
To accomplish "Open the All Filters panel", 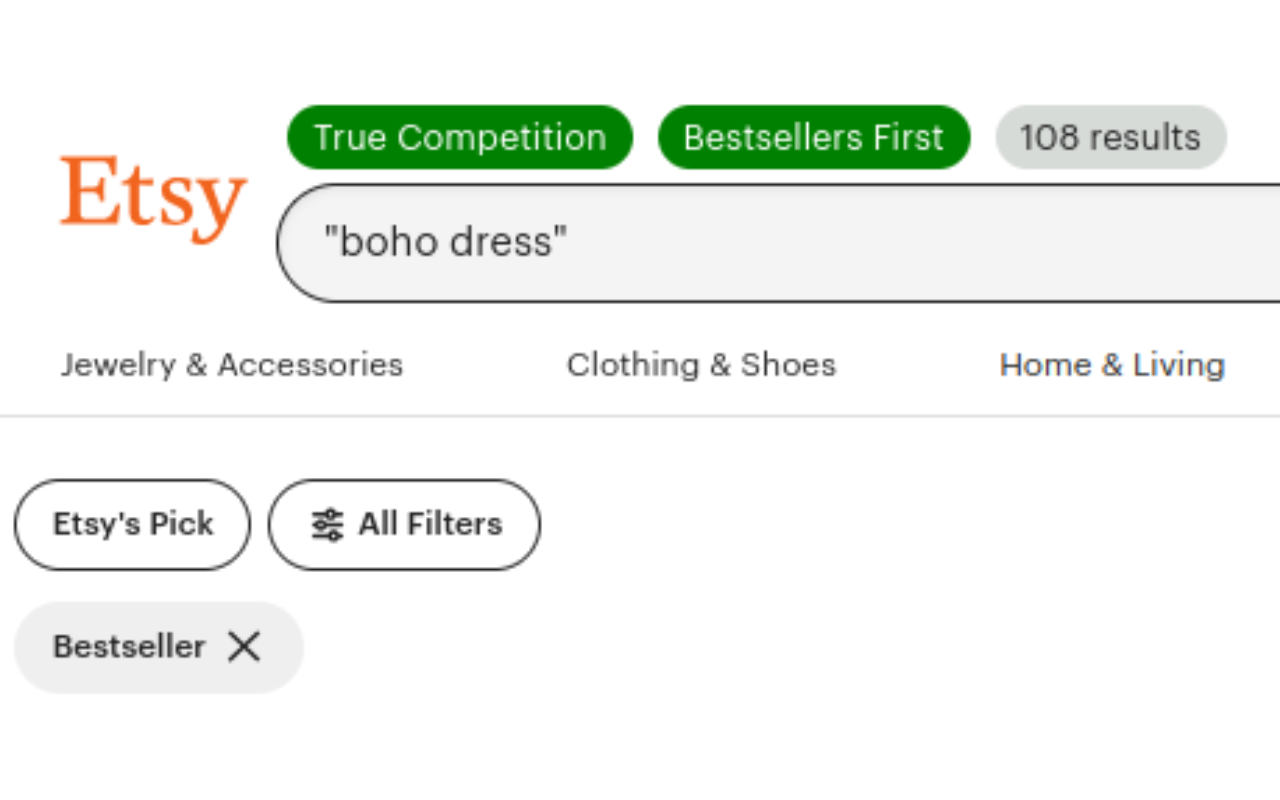I will (x=404, y=524).
